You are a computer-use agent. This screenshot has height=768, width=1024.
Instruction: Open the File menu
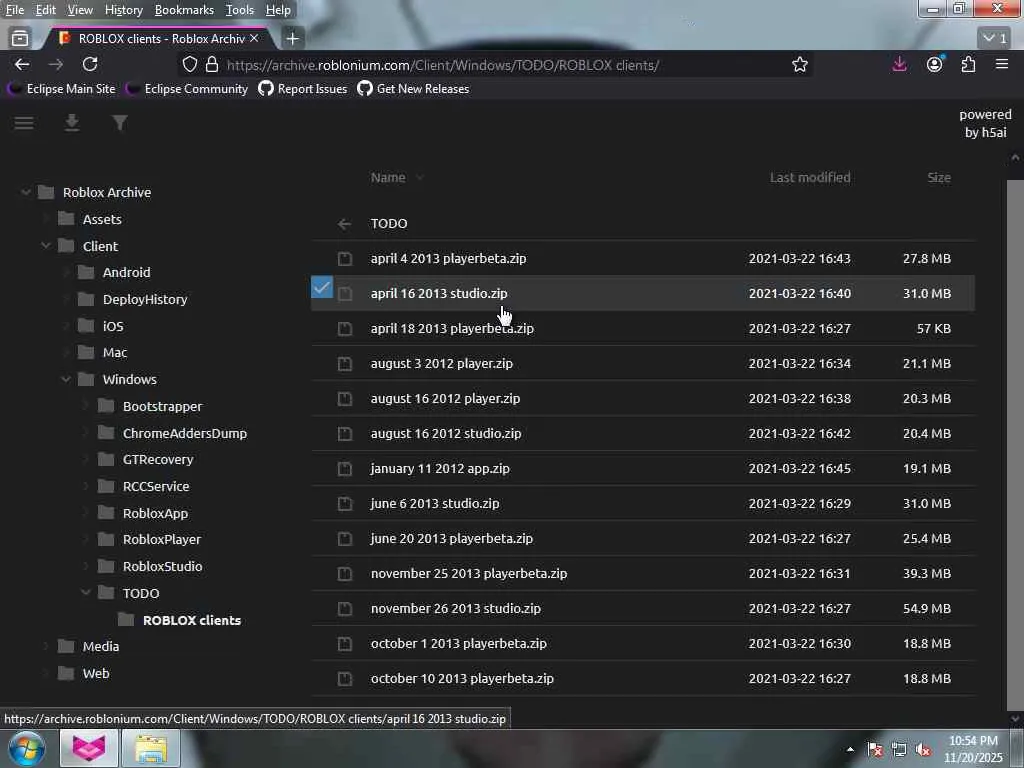pyautogui.click(x=15, y=10)
